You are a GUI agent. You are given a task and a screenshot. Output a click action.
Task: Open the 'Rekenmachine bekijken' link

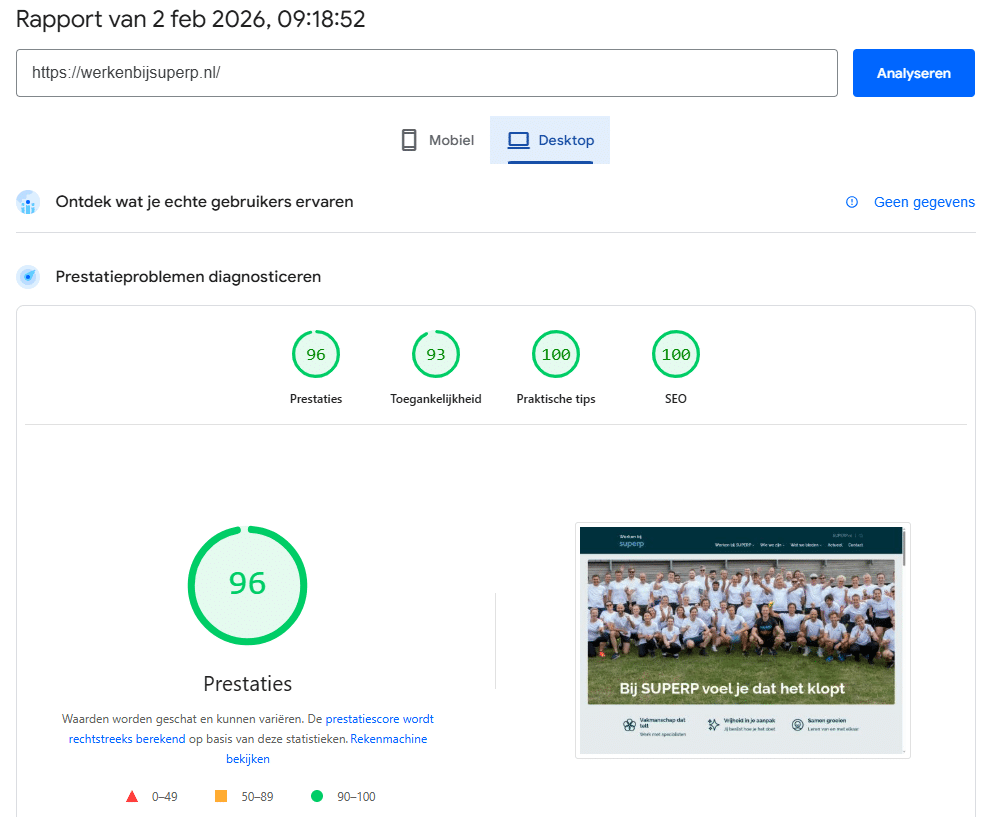[389, 738]
